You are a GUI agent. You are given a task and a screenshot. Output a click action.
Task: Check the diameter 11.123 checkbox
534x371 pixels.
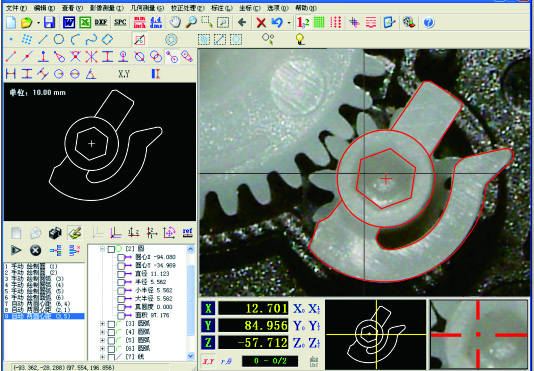[x=121, y=274]
